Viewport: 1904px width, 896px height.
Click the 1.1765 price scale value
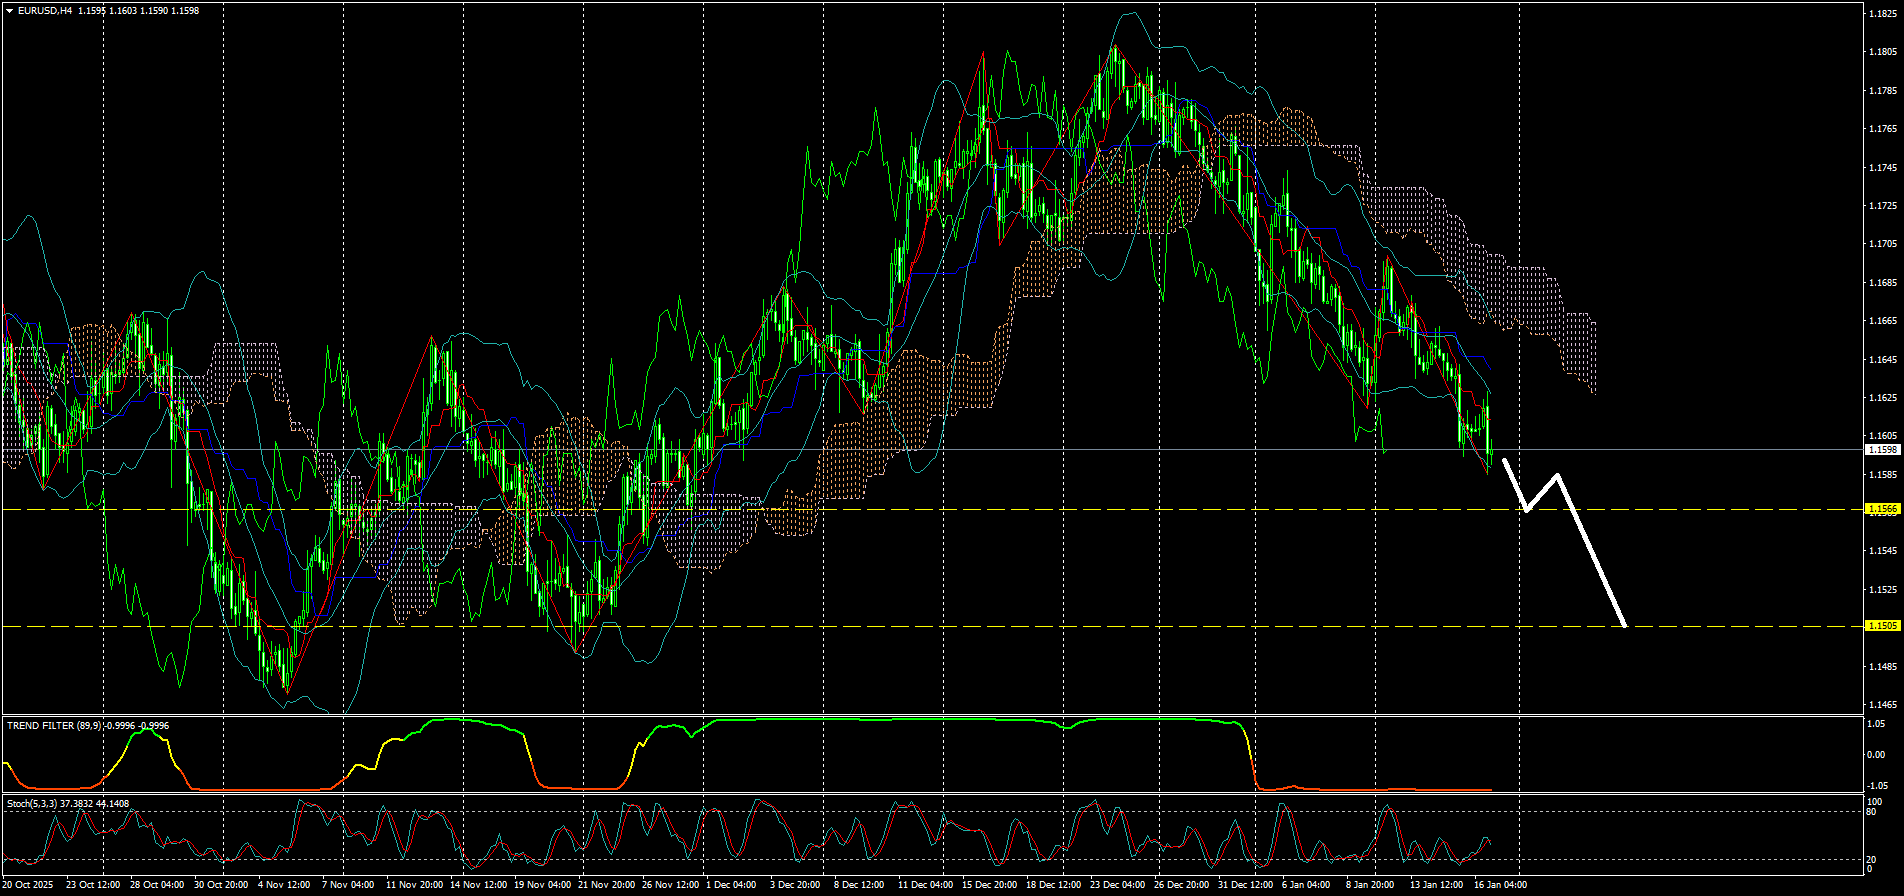pyautogui.click(x=1882, y=129)
